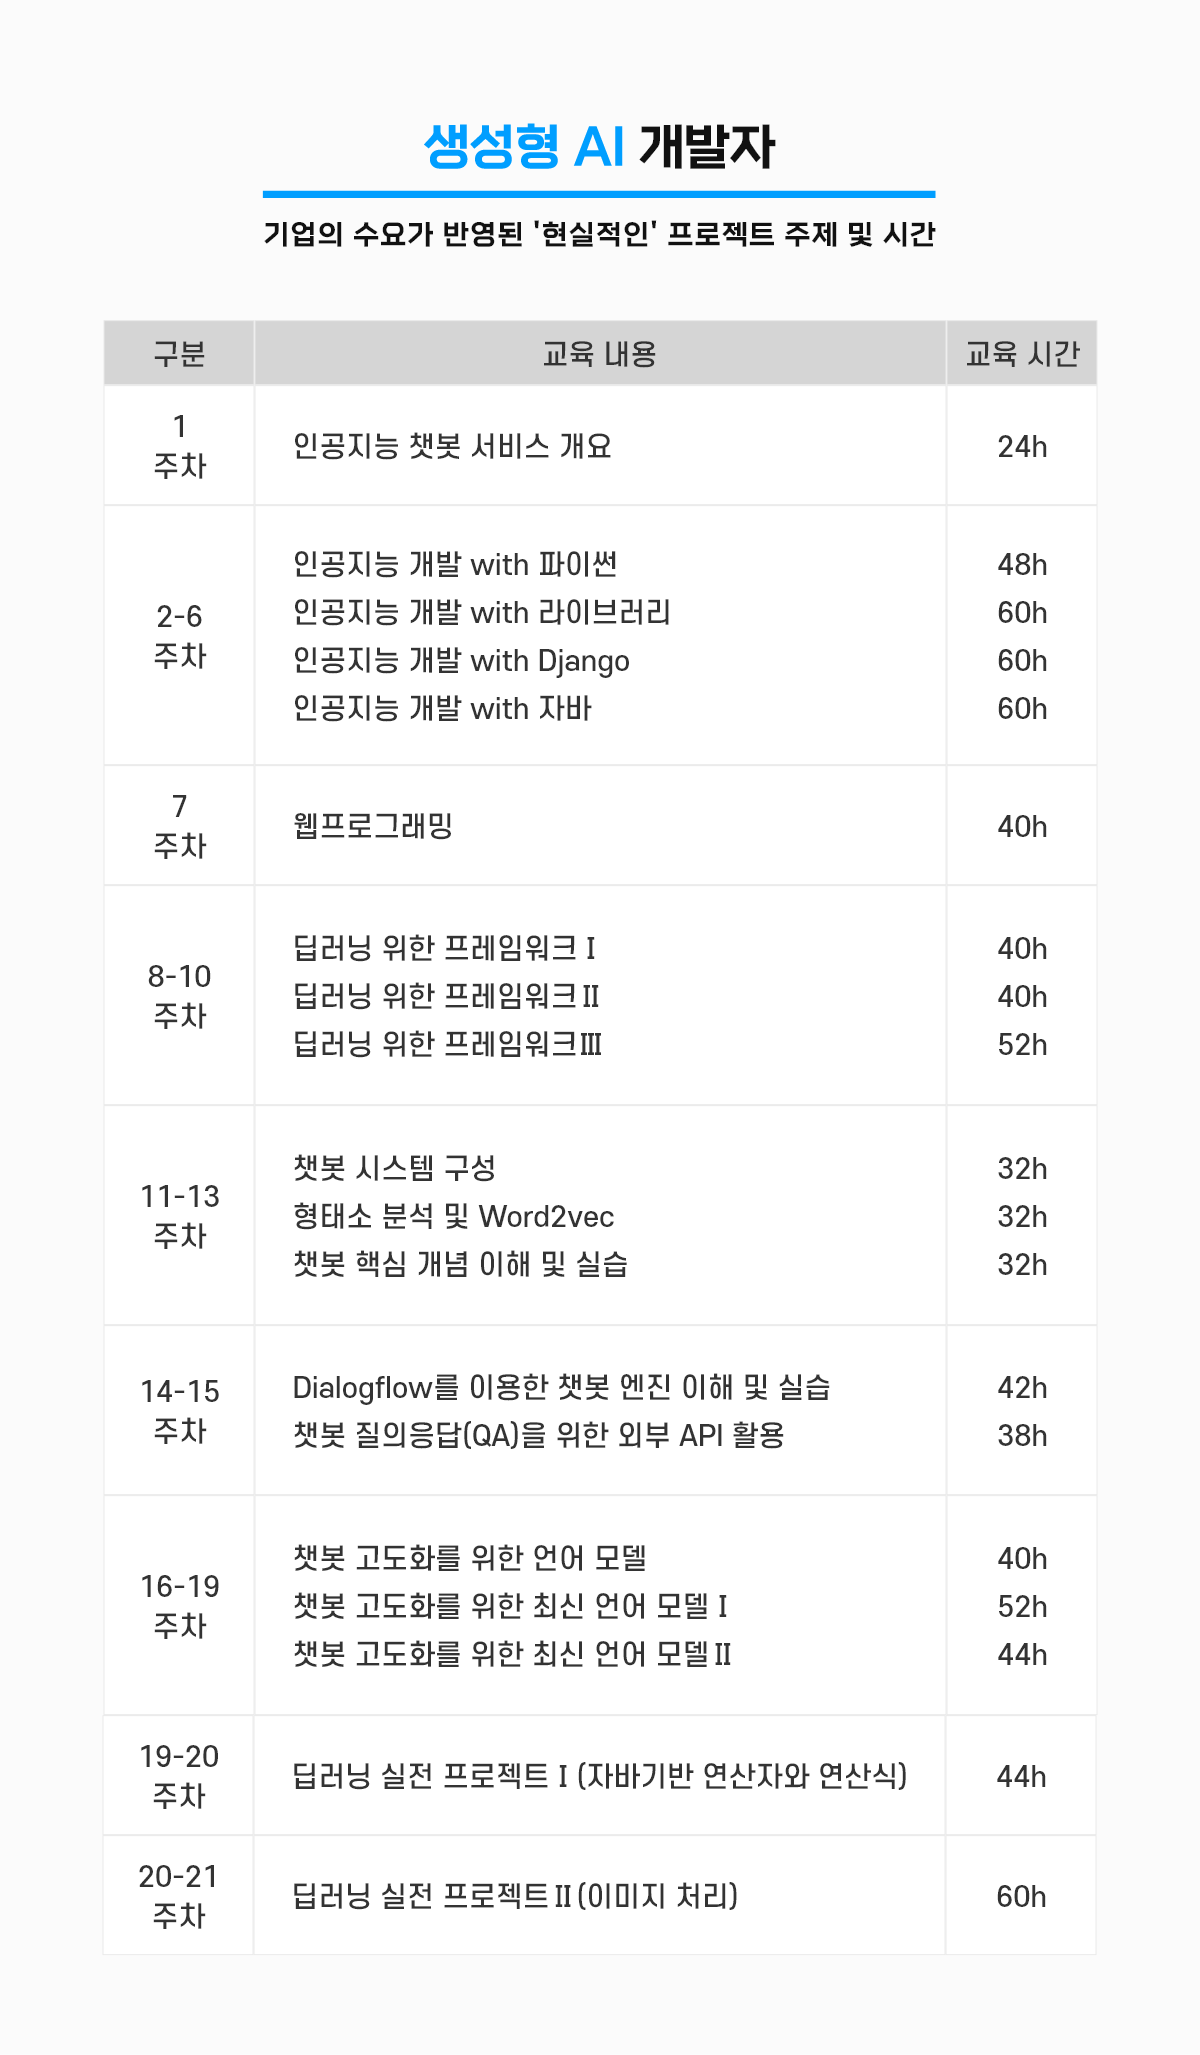Select '딥러닝 위한 프레임워크 Ⅲ' entry
Viewport: 1200px width, 2055px height.
click(447, 1045)
